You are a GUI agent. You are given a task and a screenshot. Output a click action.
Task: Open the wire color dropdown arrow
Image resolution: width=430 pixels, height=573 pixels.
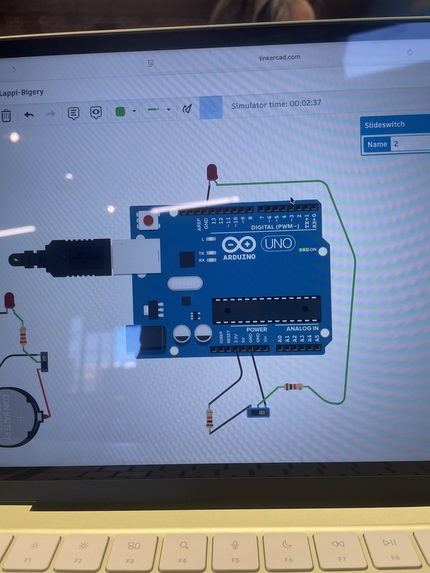[134, 111]
